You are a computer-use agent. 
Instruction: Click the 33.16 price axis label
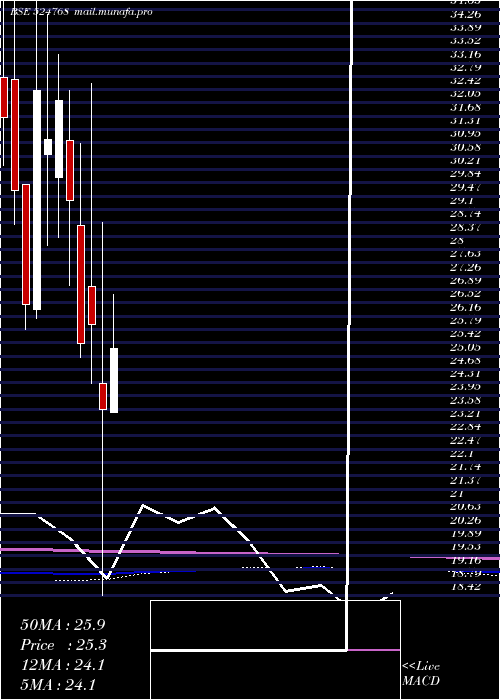click(466, 54)
